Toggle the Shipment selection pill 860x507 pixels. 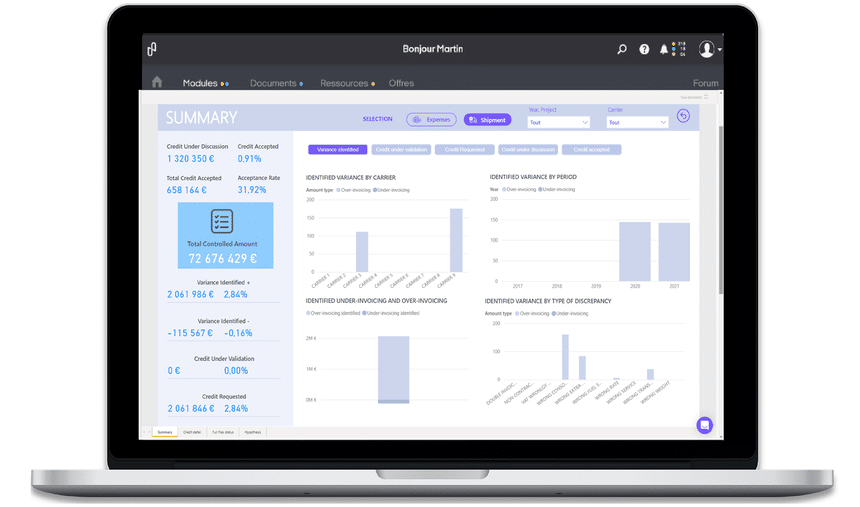click(x=487, y=120)
